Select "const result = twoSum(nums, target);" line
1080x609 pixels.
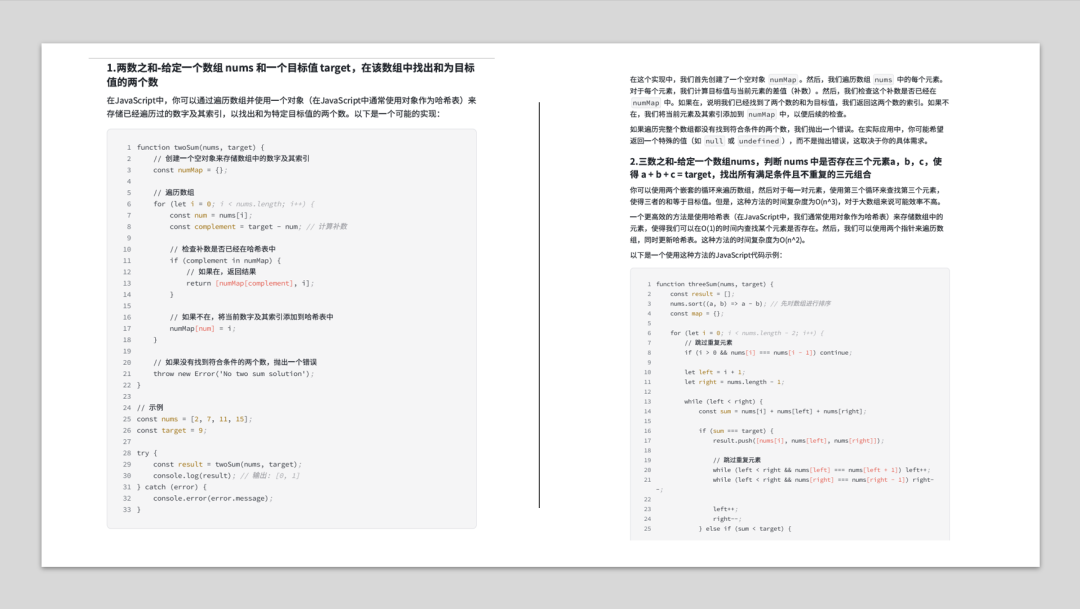pos(227,464)
